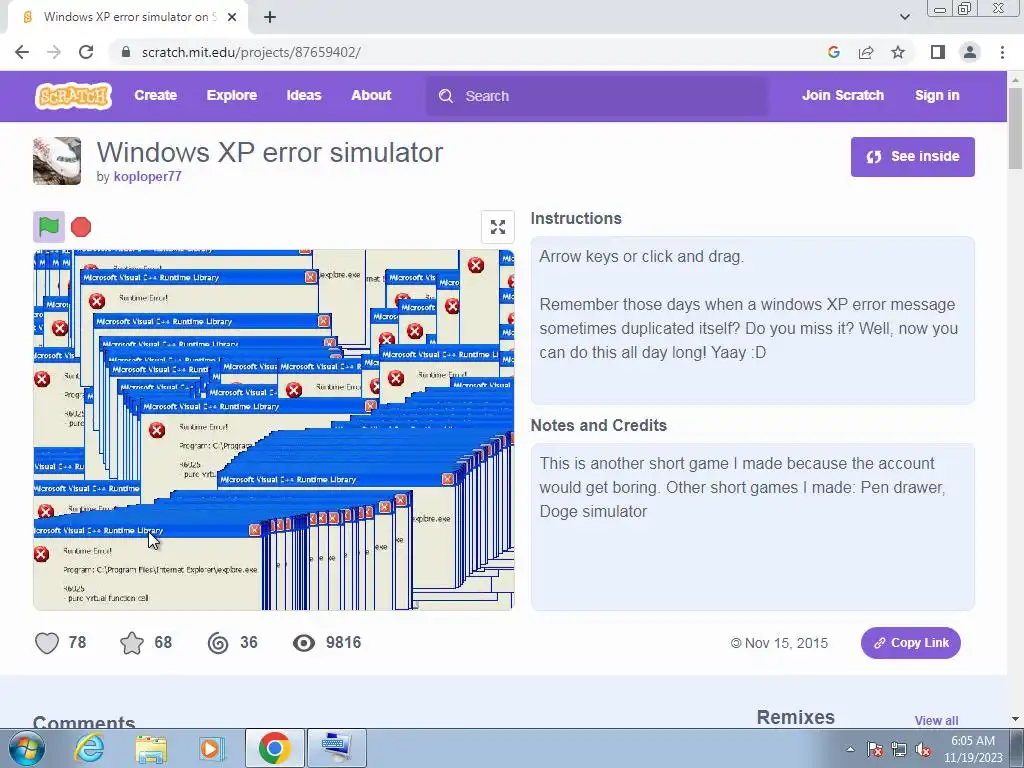The image size is (1024, 768).
Task: Click the star icon to favorite project
Action: (132, 643)
